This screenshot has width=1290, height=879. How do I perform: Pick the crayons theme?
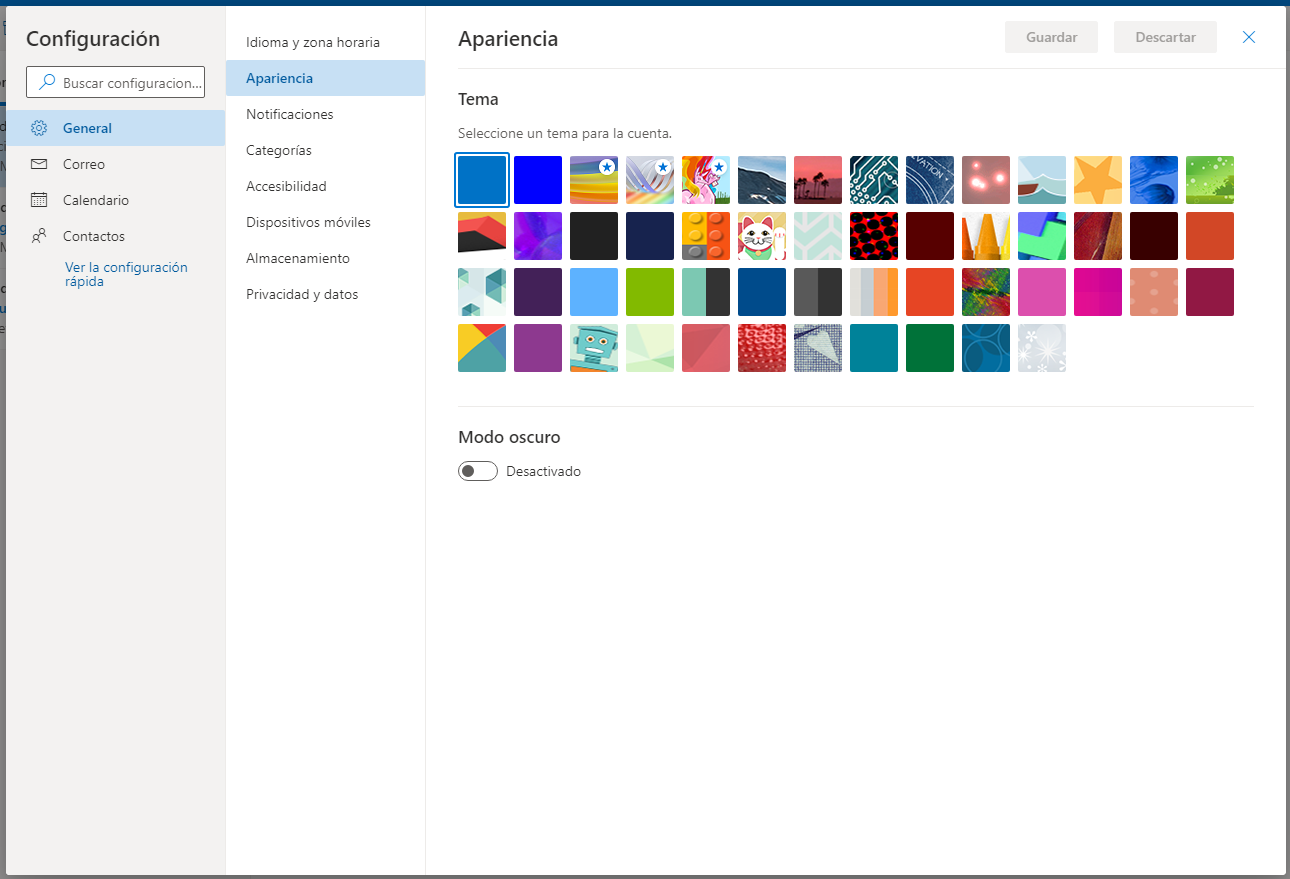pos(986,236)
